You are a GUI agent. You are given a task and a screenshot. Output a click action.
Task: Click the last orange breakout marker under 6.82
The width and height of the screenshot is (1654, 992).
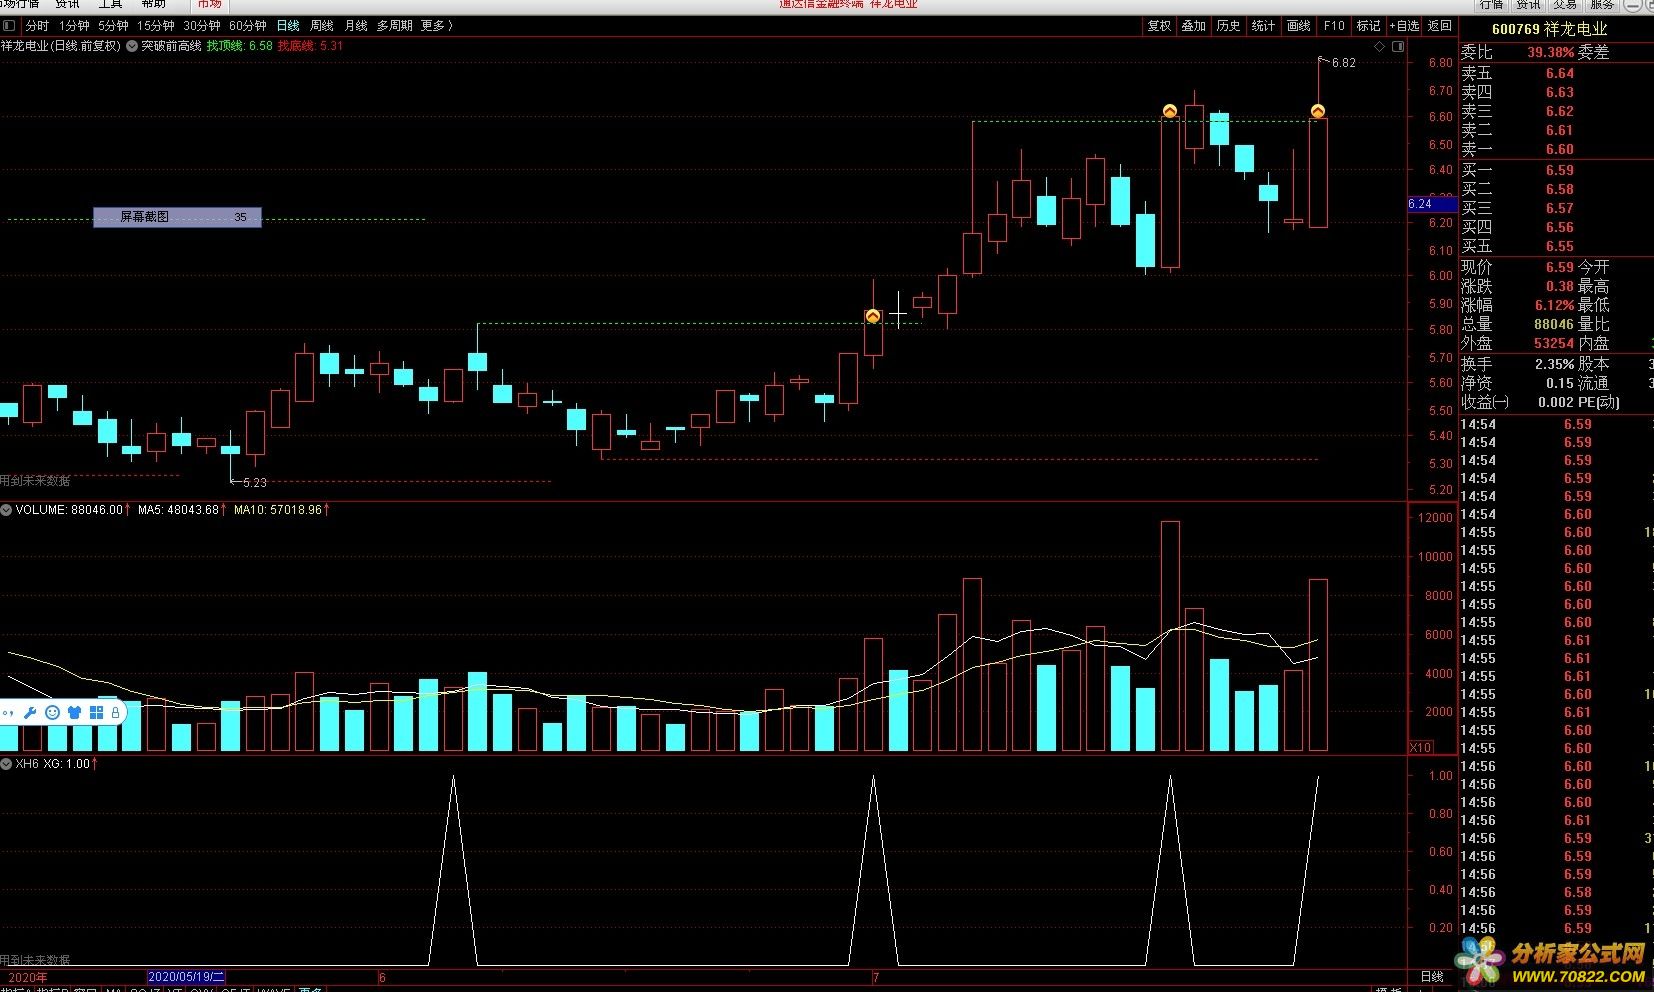(x=1318, y=111)
